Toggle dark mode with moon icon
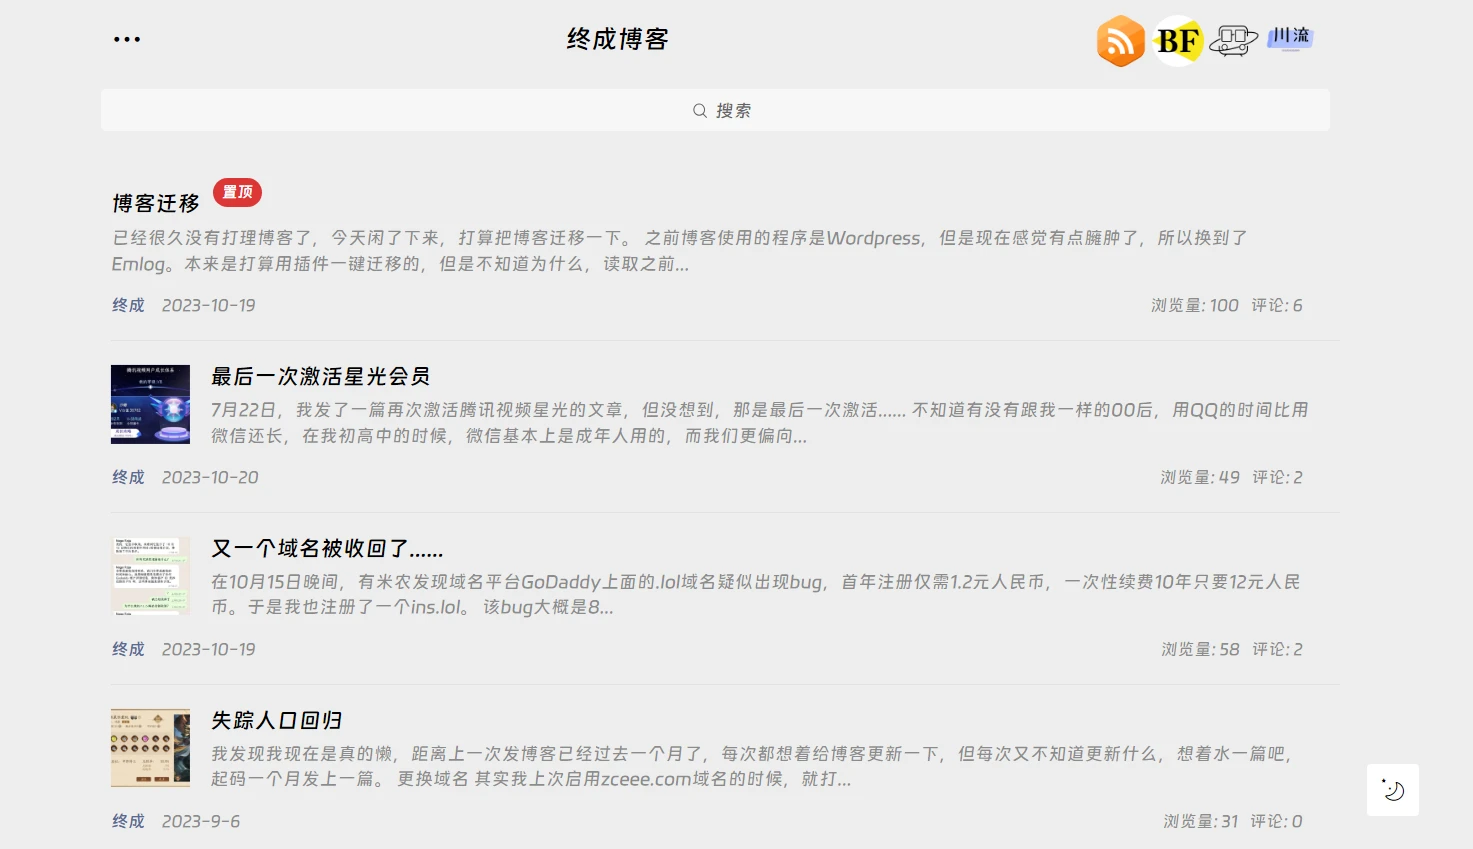 point(1392,790)
